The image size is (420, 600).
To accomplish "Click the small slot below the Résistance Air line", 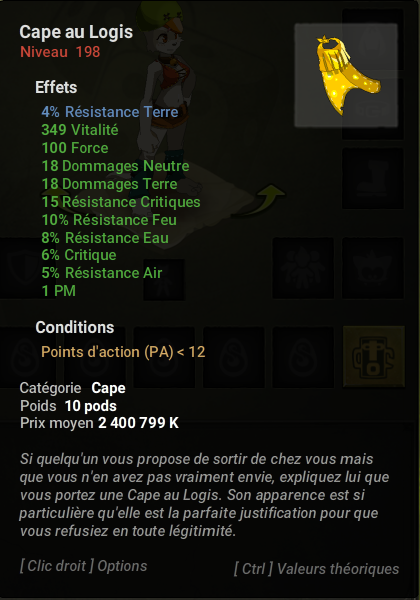I will click(164, 279).
